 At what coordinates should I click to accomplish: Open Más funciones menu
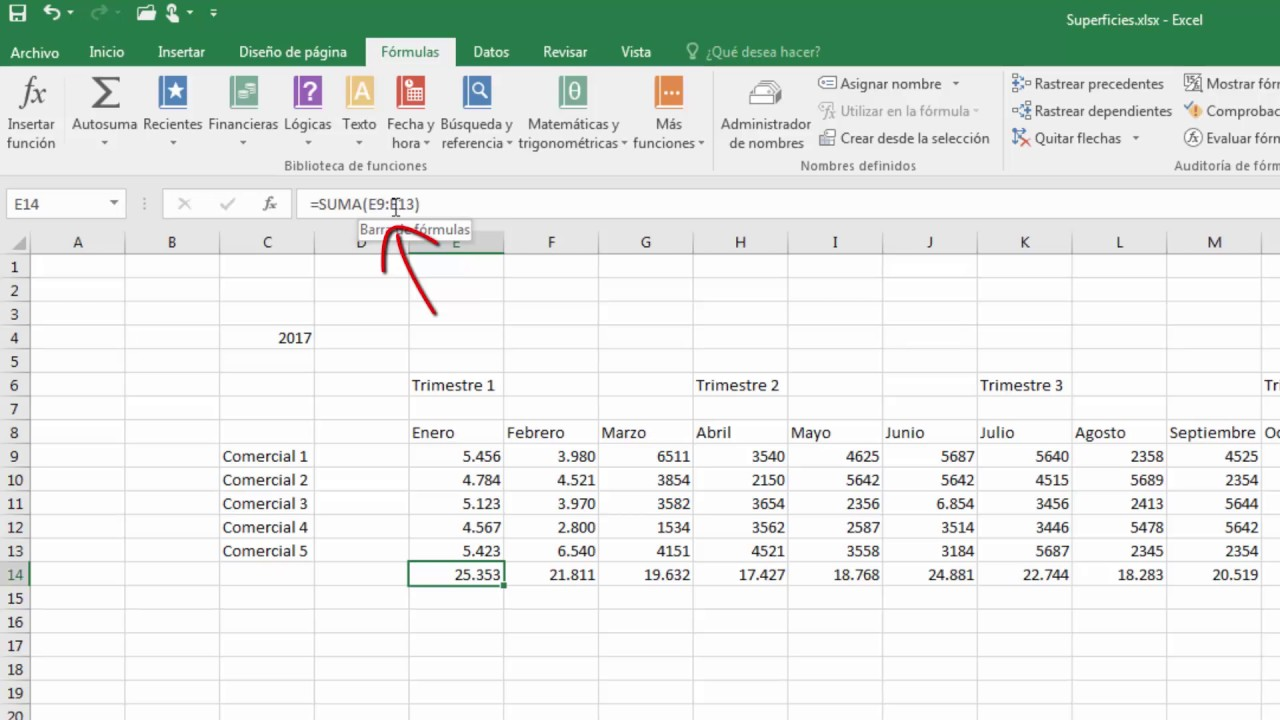click(x=669, y=114)
